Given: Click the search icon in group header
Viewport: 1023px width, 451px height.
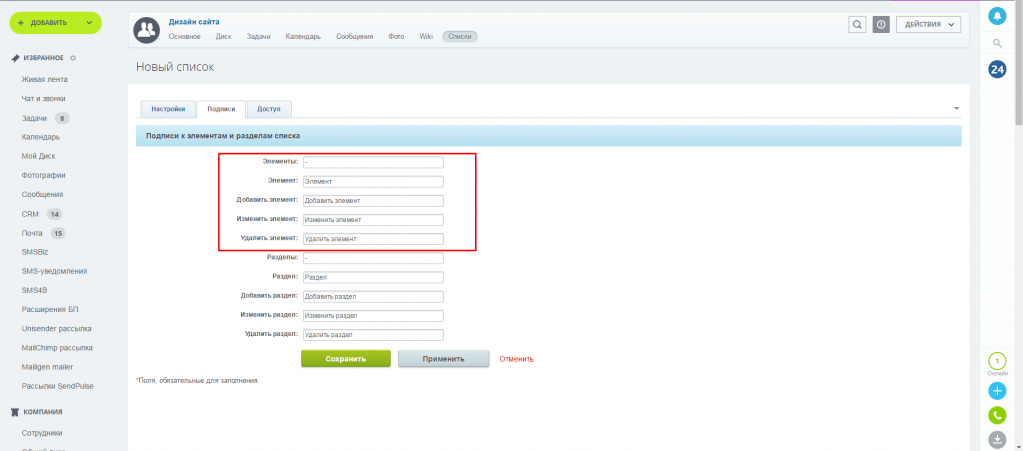Looking at the screenshot, I should pos(857,25).
